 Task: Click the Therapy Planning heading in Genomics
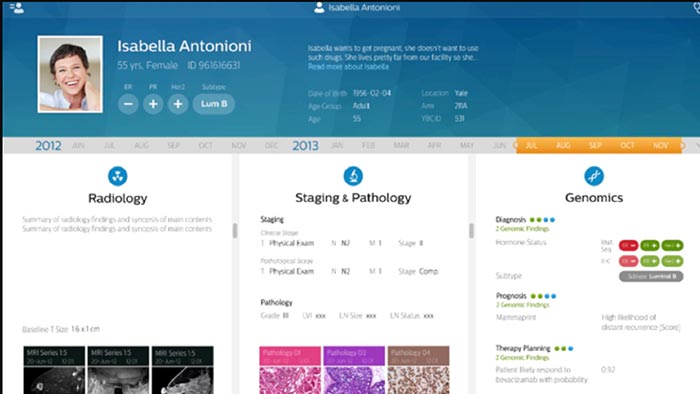pos(523,348)
